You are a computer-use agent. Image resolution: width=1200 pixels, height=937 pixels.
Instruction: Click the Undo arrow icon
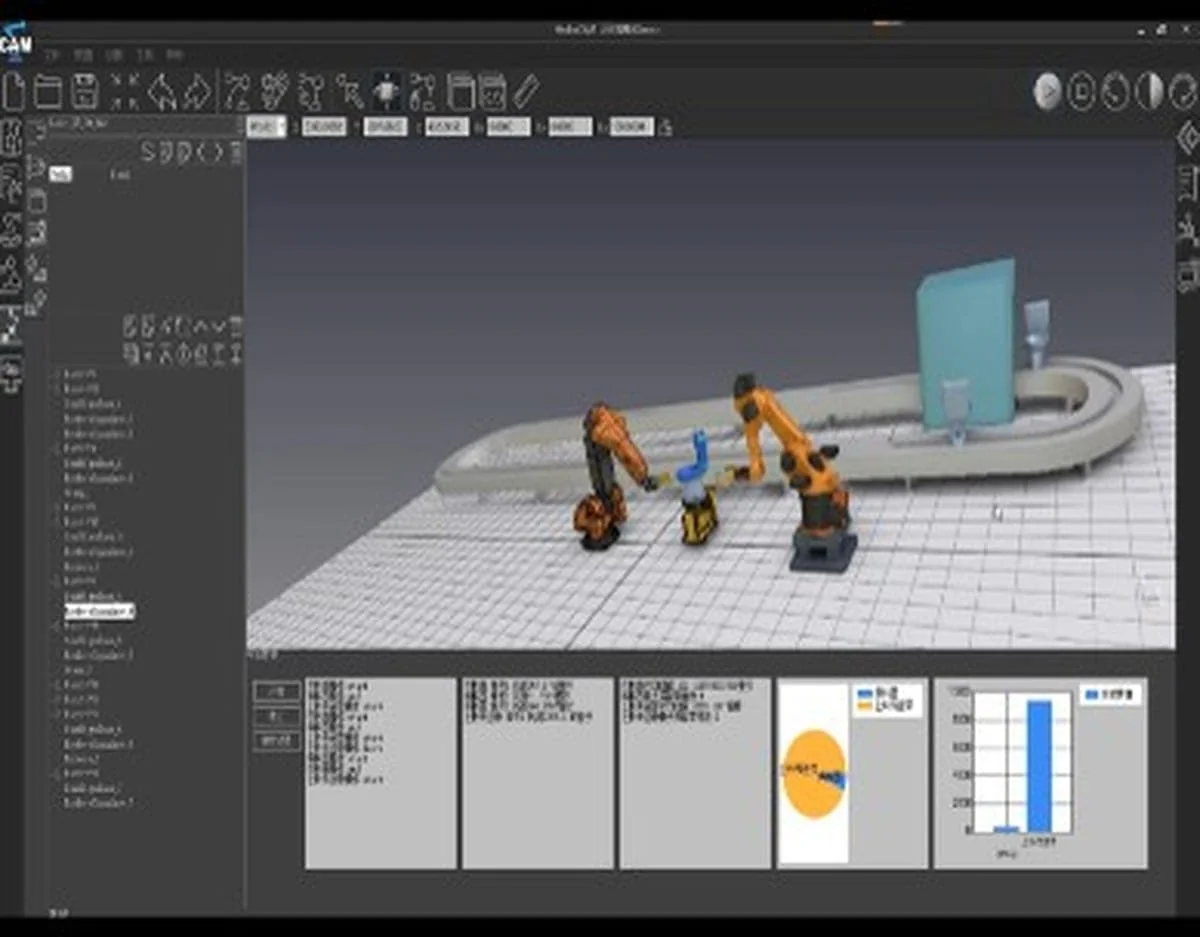click(x=162, y=92)
